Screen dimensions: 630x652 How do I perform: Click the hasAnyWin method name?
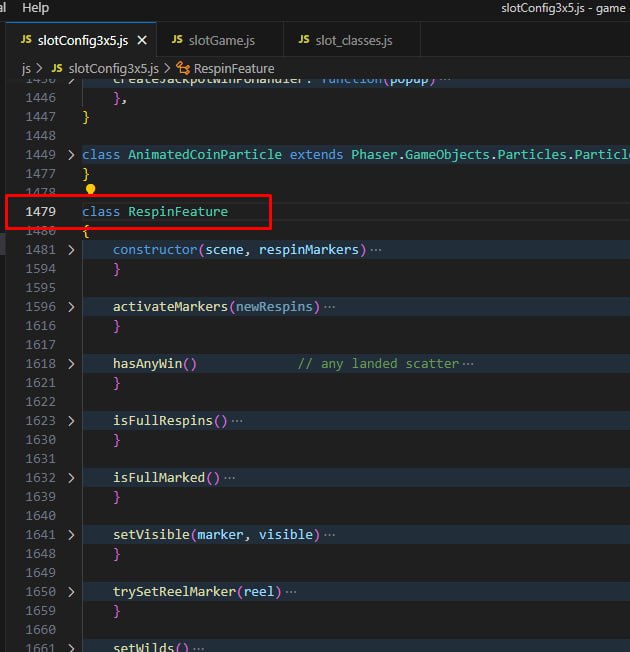point(148,364)
